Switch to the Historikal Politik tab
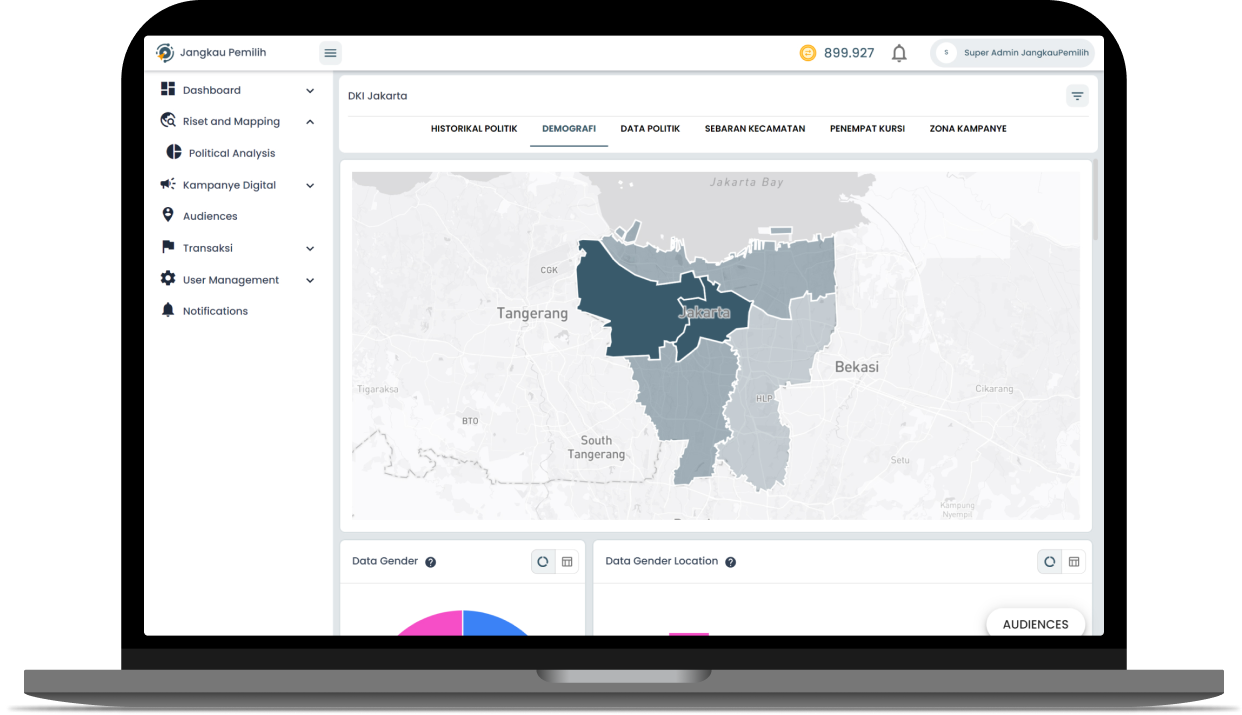Screen dimensions: 1242x715 pos(474,129)
